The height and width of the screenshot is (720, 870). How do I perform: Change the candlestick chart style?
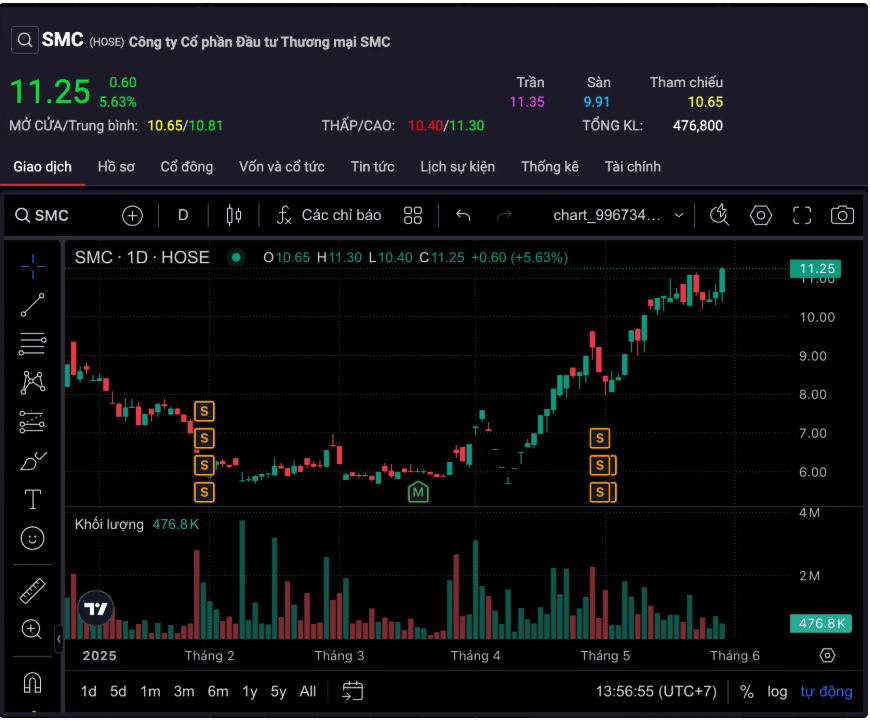[x=234, y=215]
